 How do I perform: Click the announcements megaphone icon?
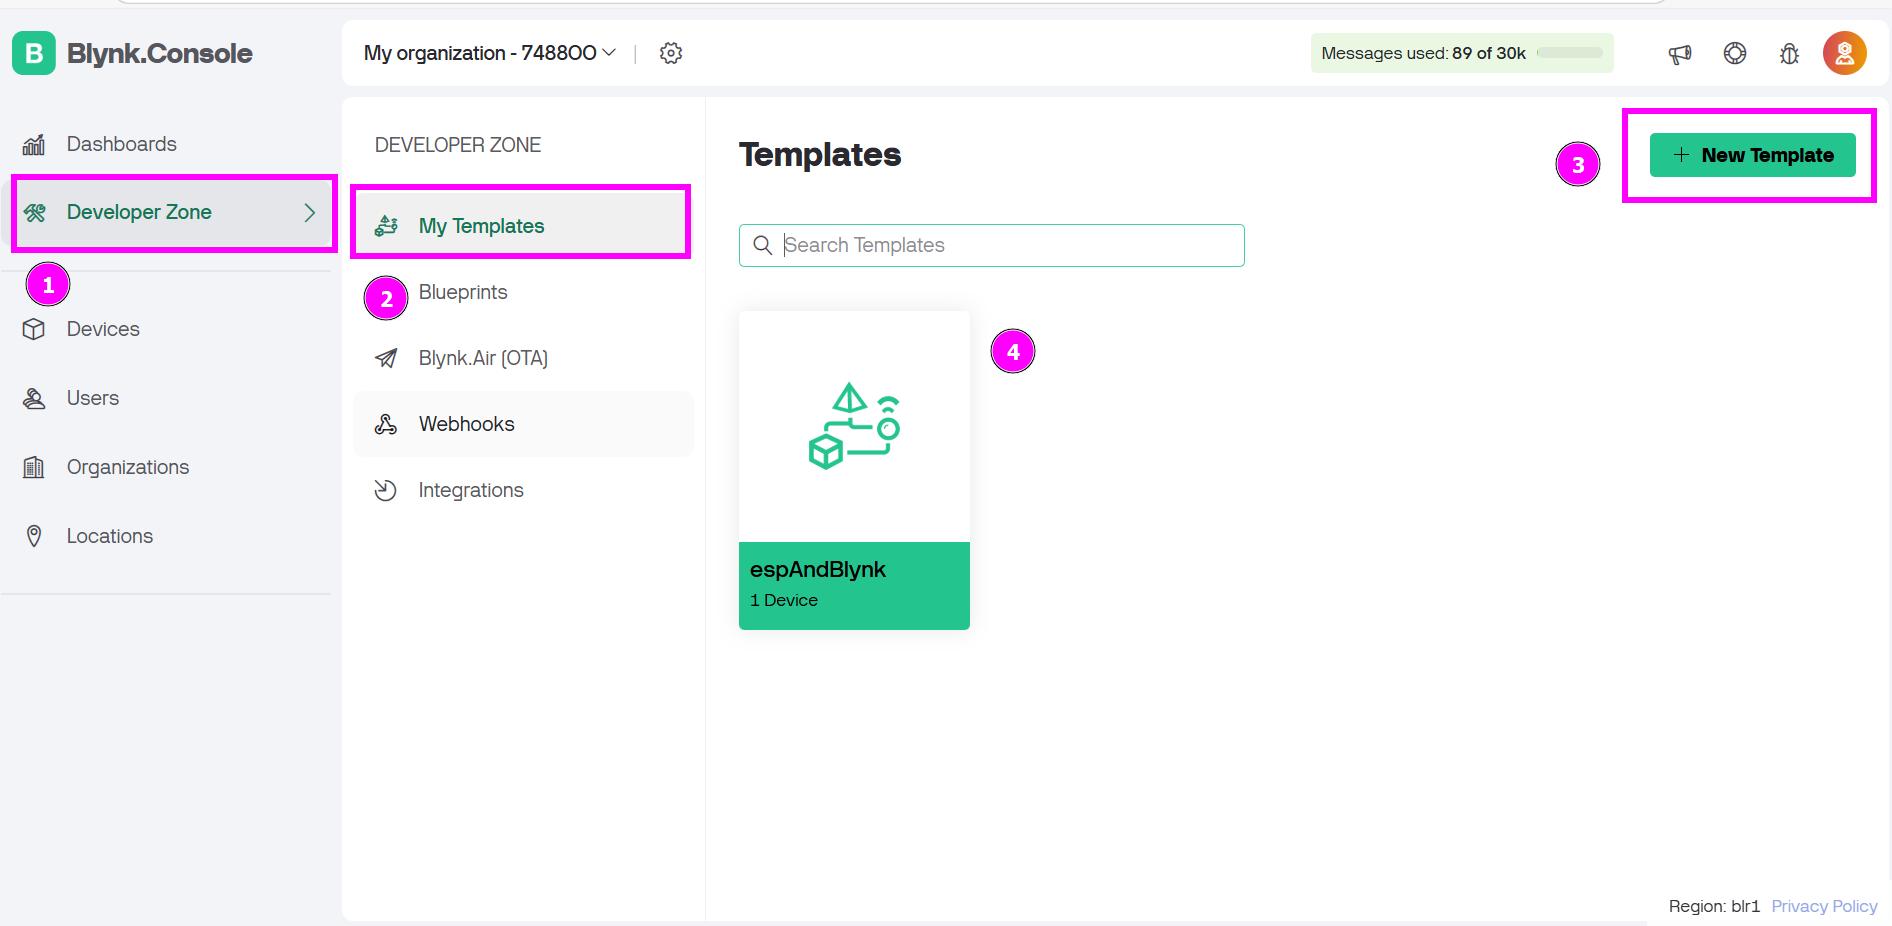(1680, 54)
